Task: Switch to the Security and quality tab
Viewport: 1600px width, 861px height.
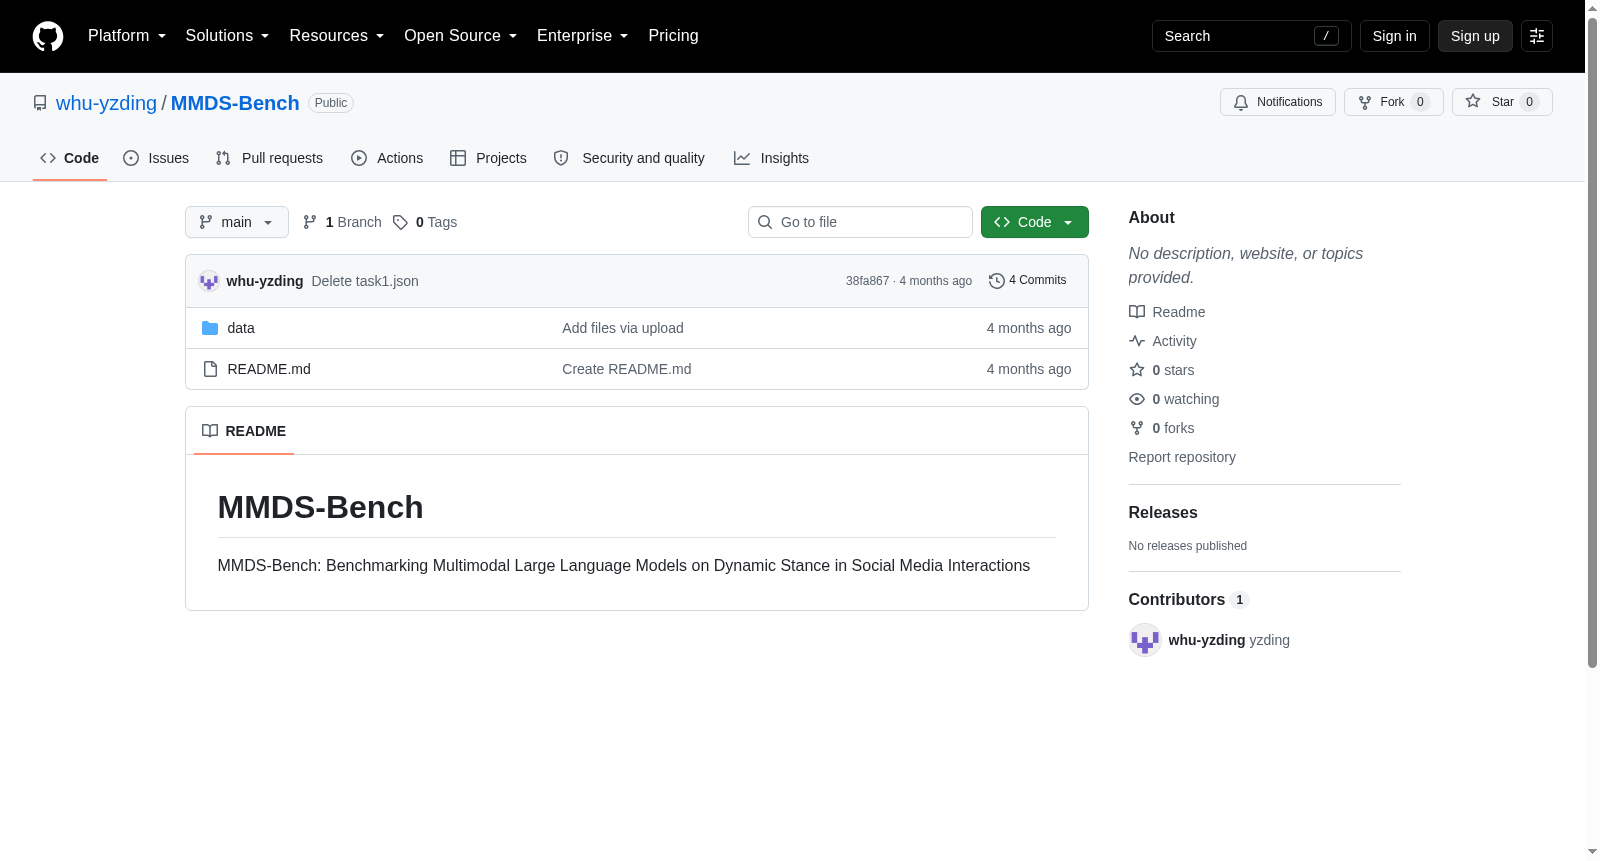Action: [629, 158]
